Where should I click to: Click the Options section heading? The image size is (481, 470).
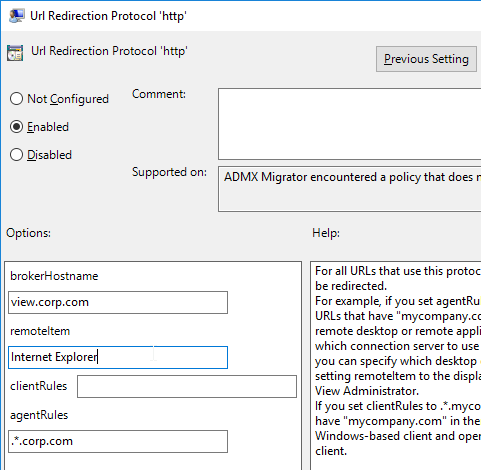pos(28,233)
